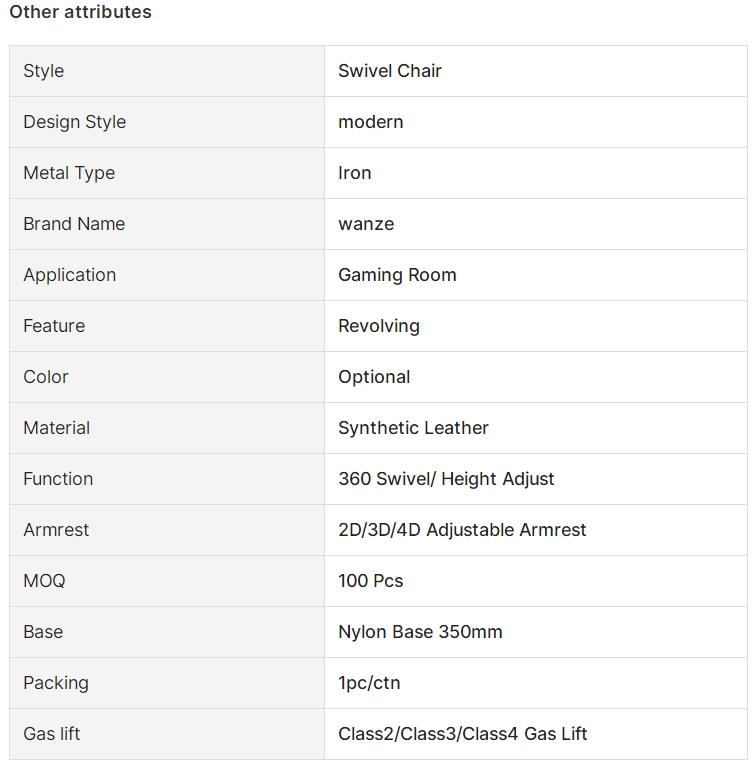Select the '100 Pcs' MOQ value
Screen dimensions: 754x761
[371, 580]
